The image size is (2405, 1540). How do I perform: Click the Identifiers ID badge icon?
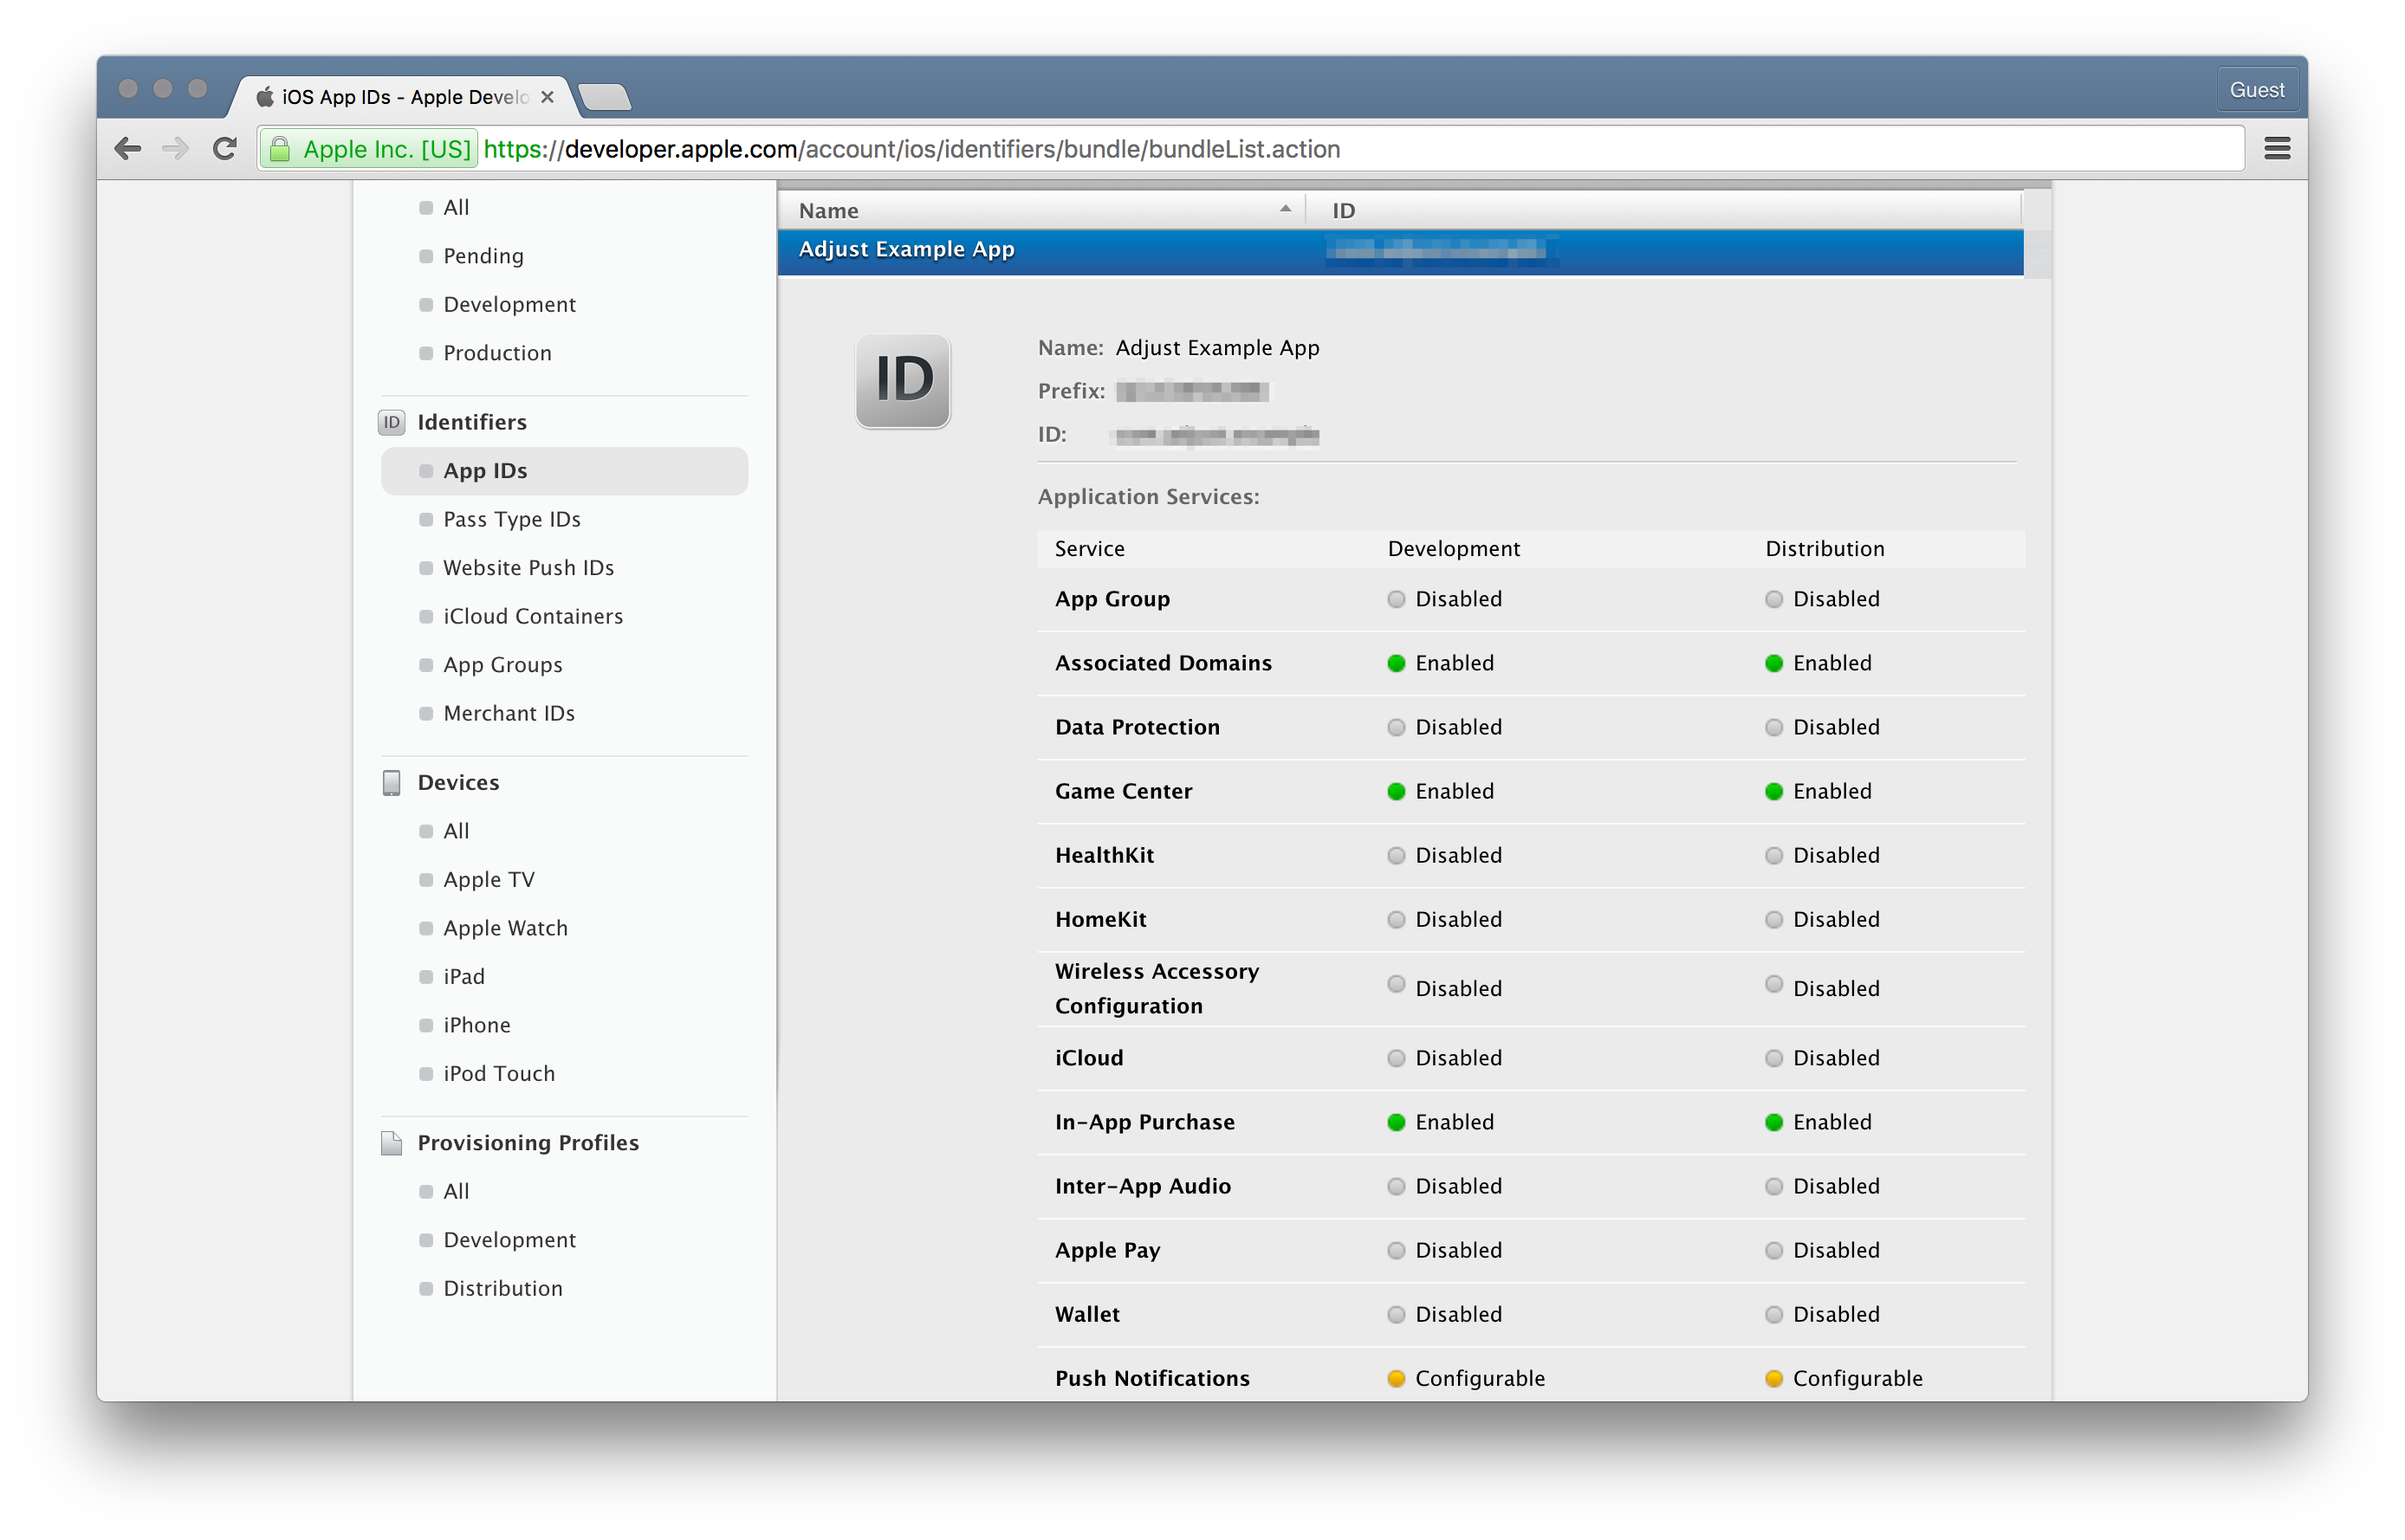pos(391,422)
